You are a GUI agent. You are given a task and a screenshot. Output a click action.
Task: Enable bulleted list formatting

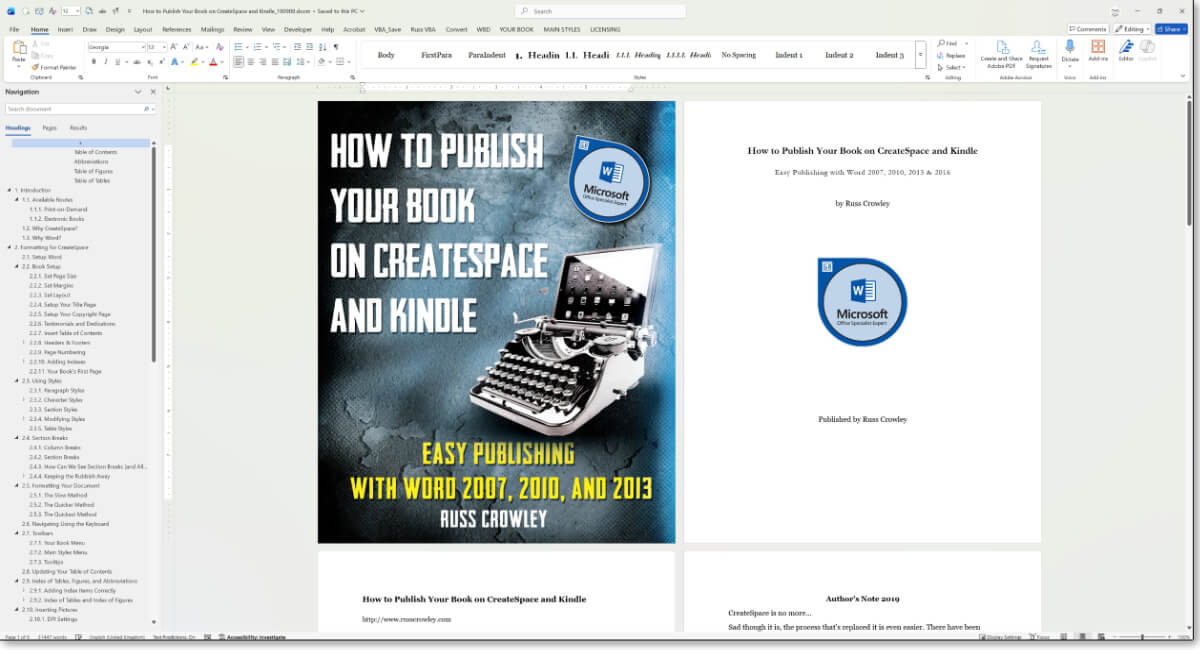click(x=238, y=46)
